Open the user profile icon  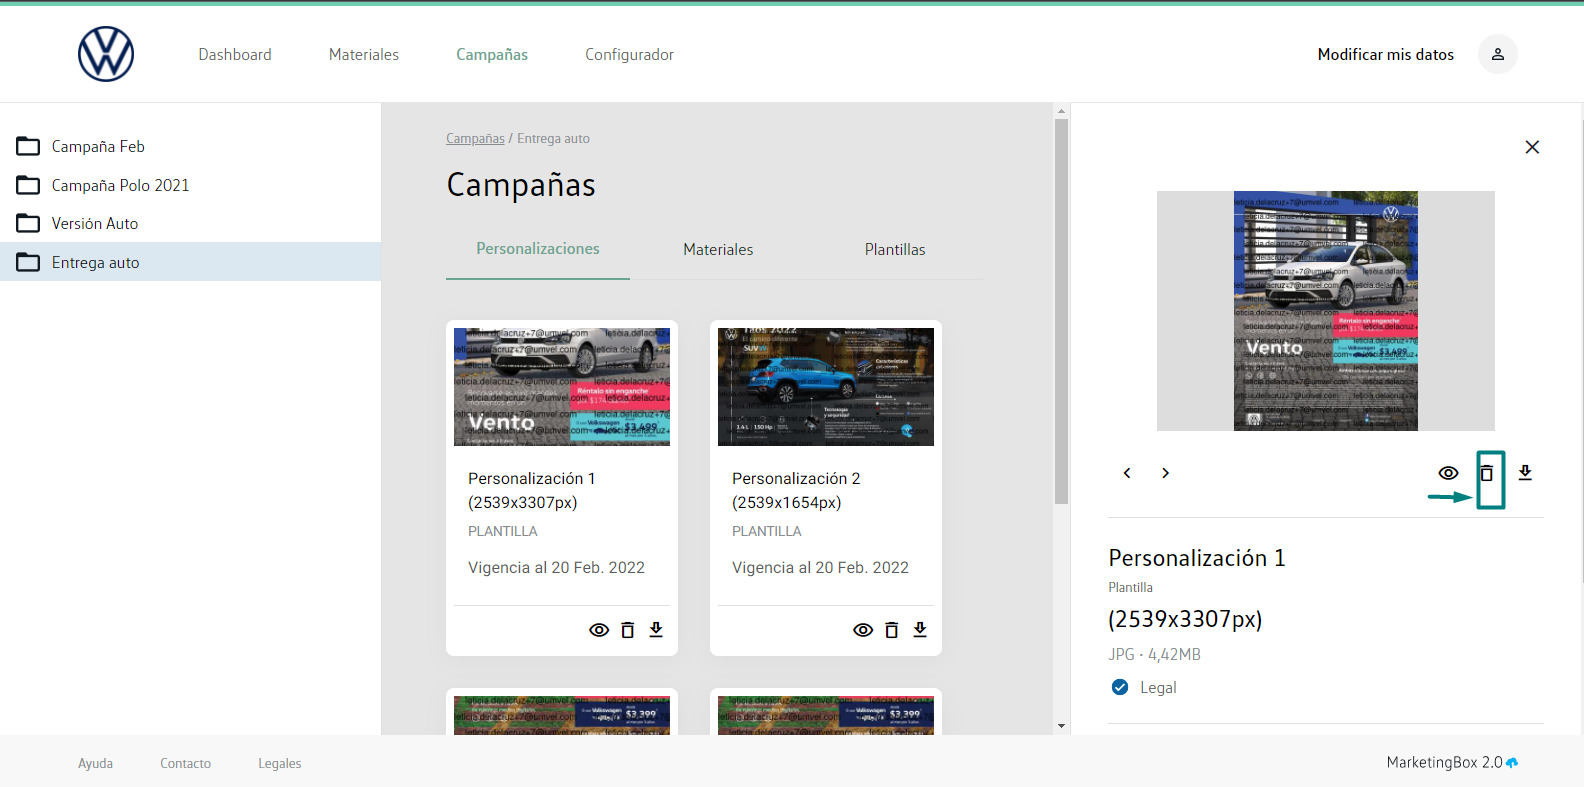tap(1498, 54)
